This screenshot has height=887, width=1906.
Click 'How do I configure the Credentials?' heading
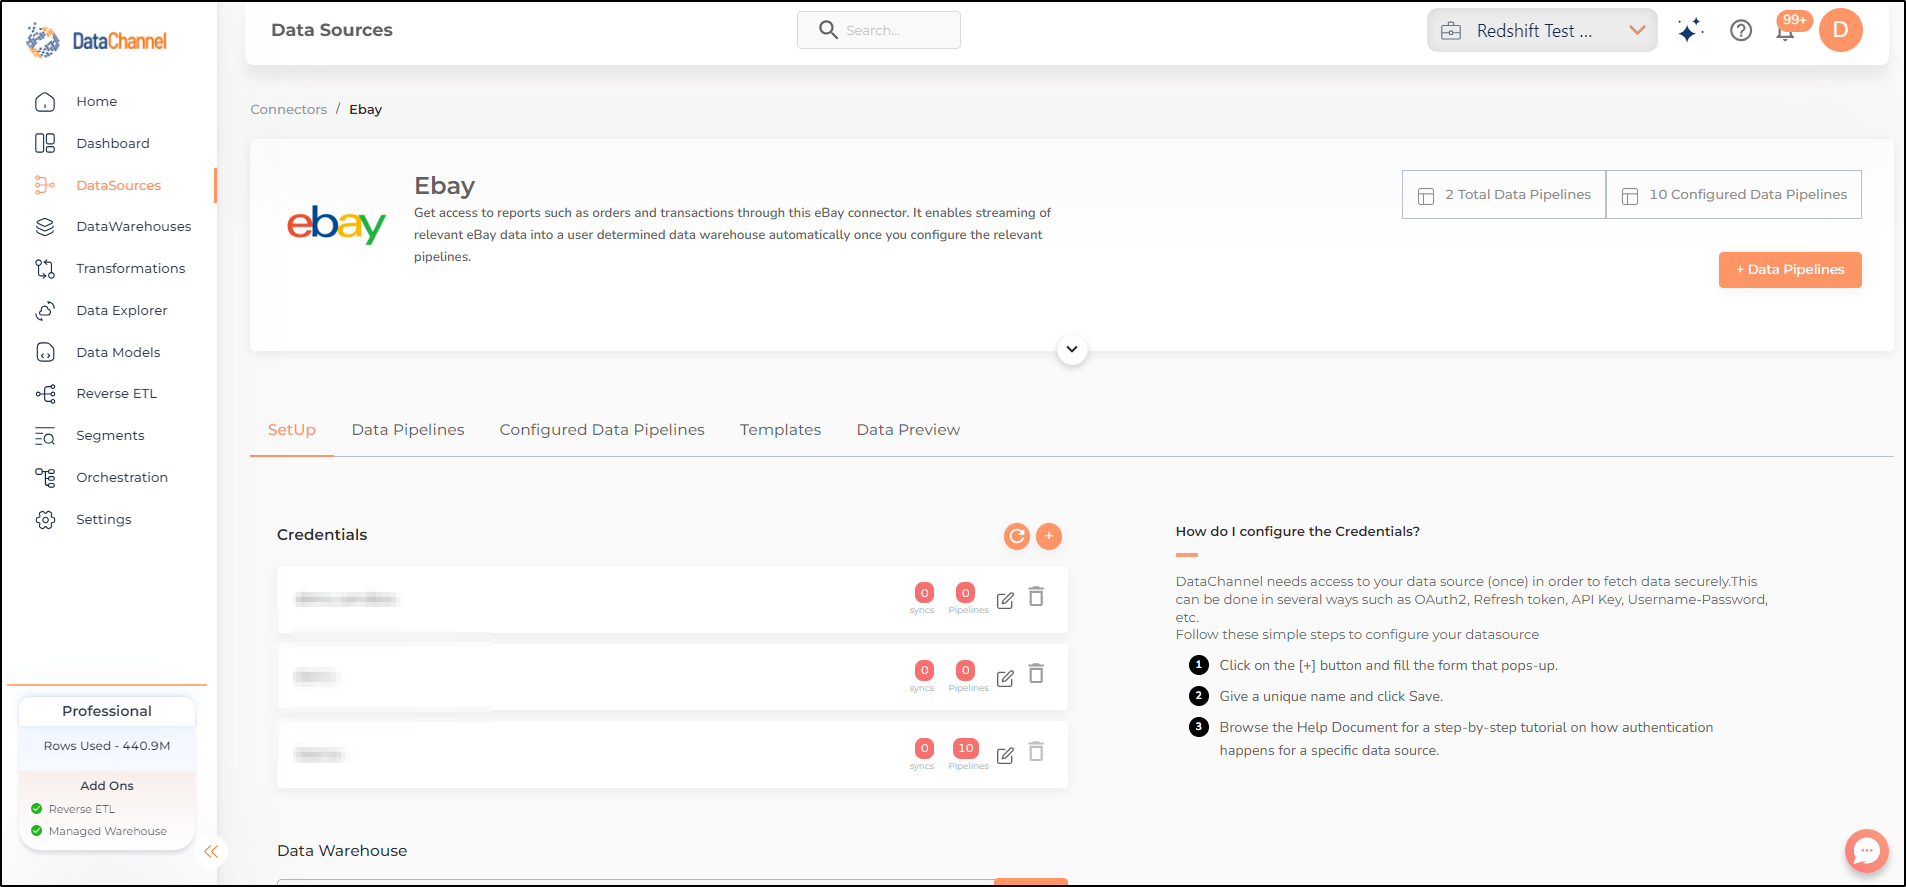click(1298, 532)
